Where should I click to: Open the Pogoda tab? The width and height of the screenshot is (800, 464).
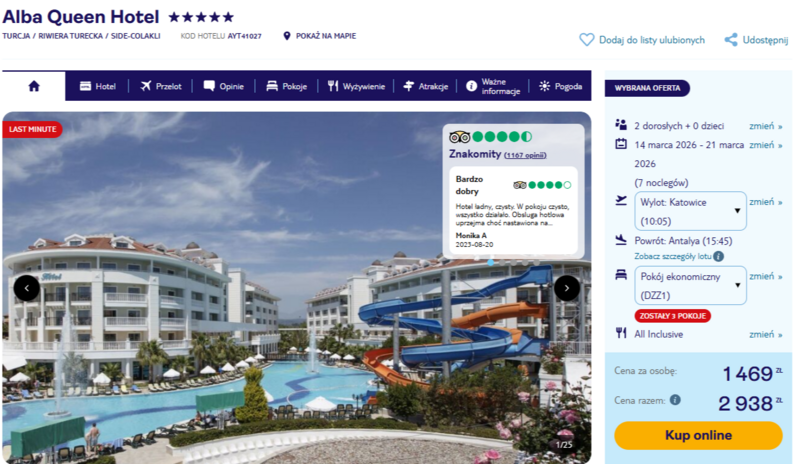click(561, 86)
